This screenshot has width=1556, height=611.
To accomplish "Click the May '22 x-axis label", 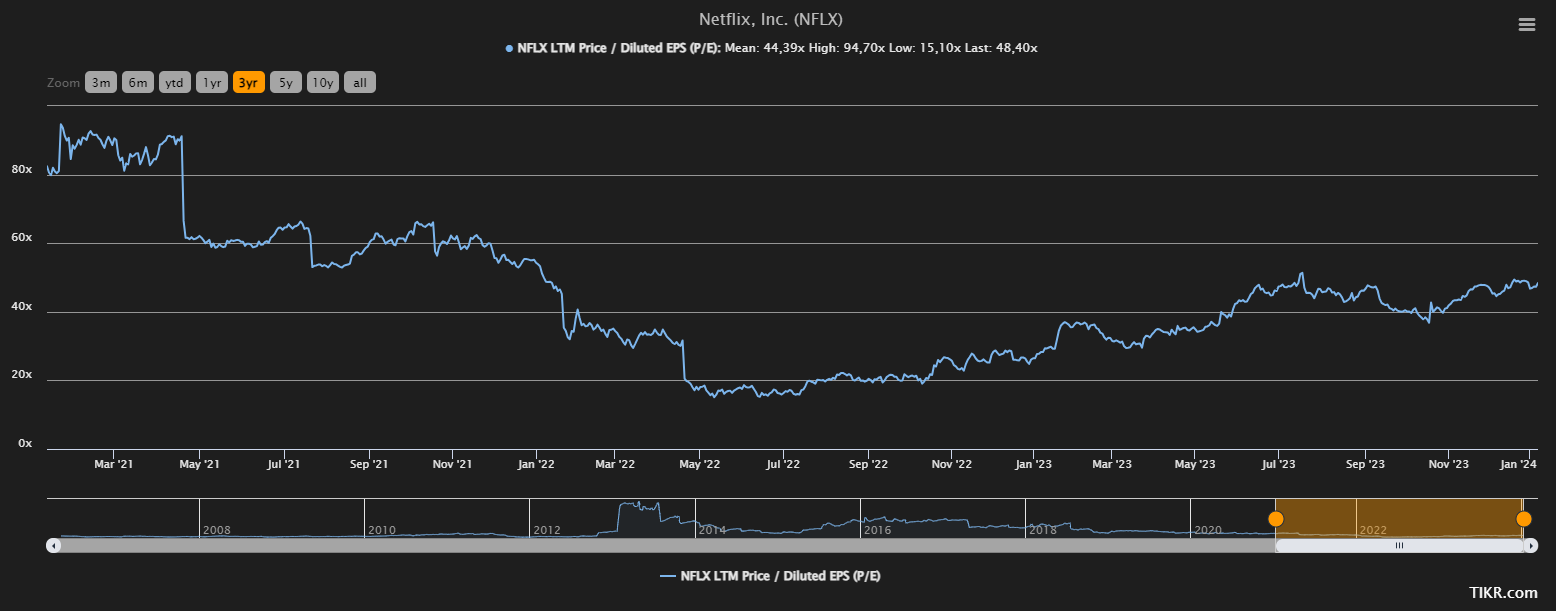I will 699,464.
